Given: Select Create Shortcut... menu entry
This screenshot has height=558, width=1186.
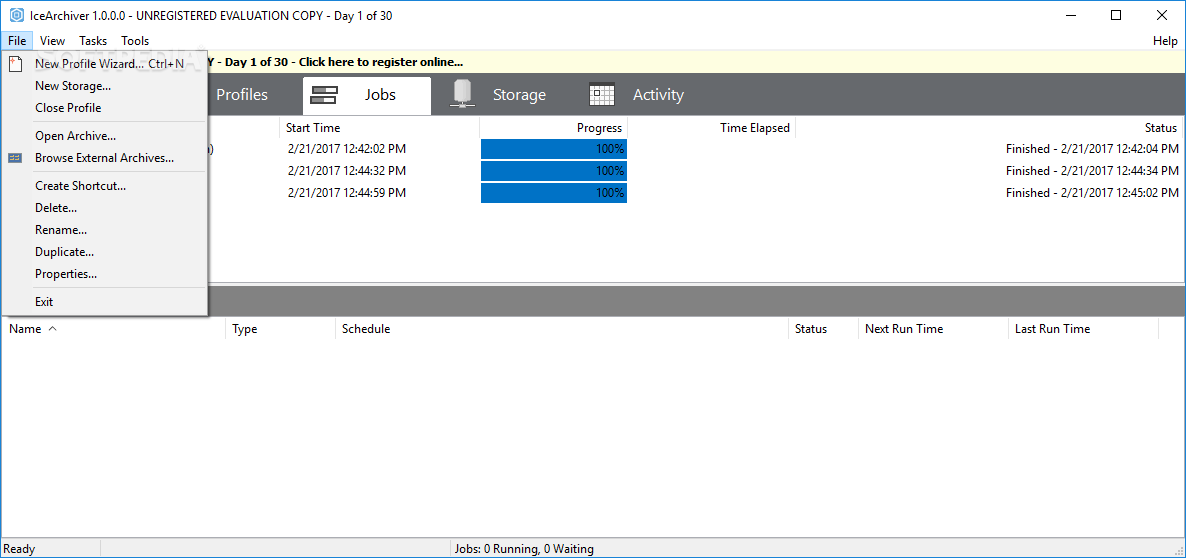Looking at the screenshot, I should click(x=104, y=186).
